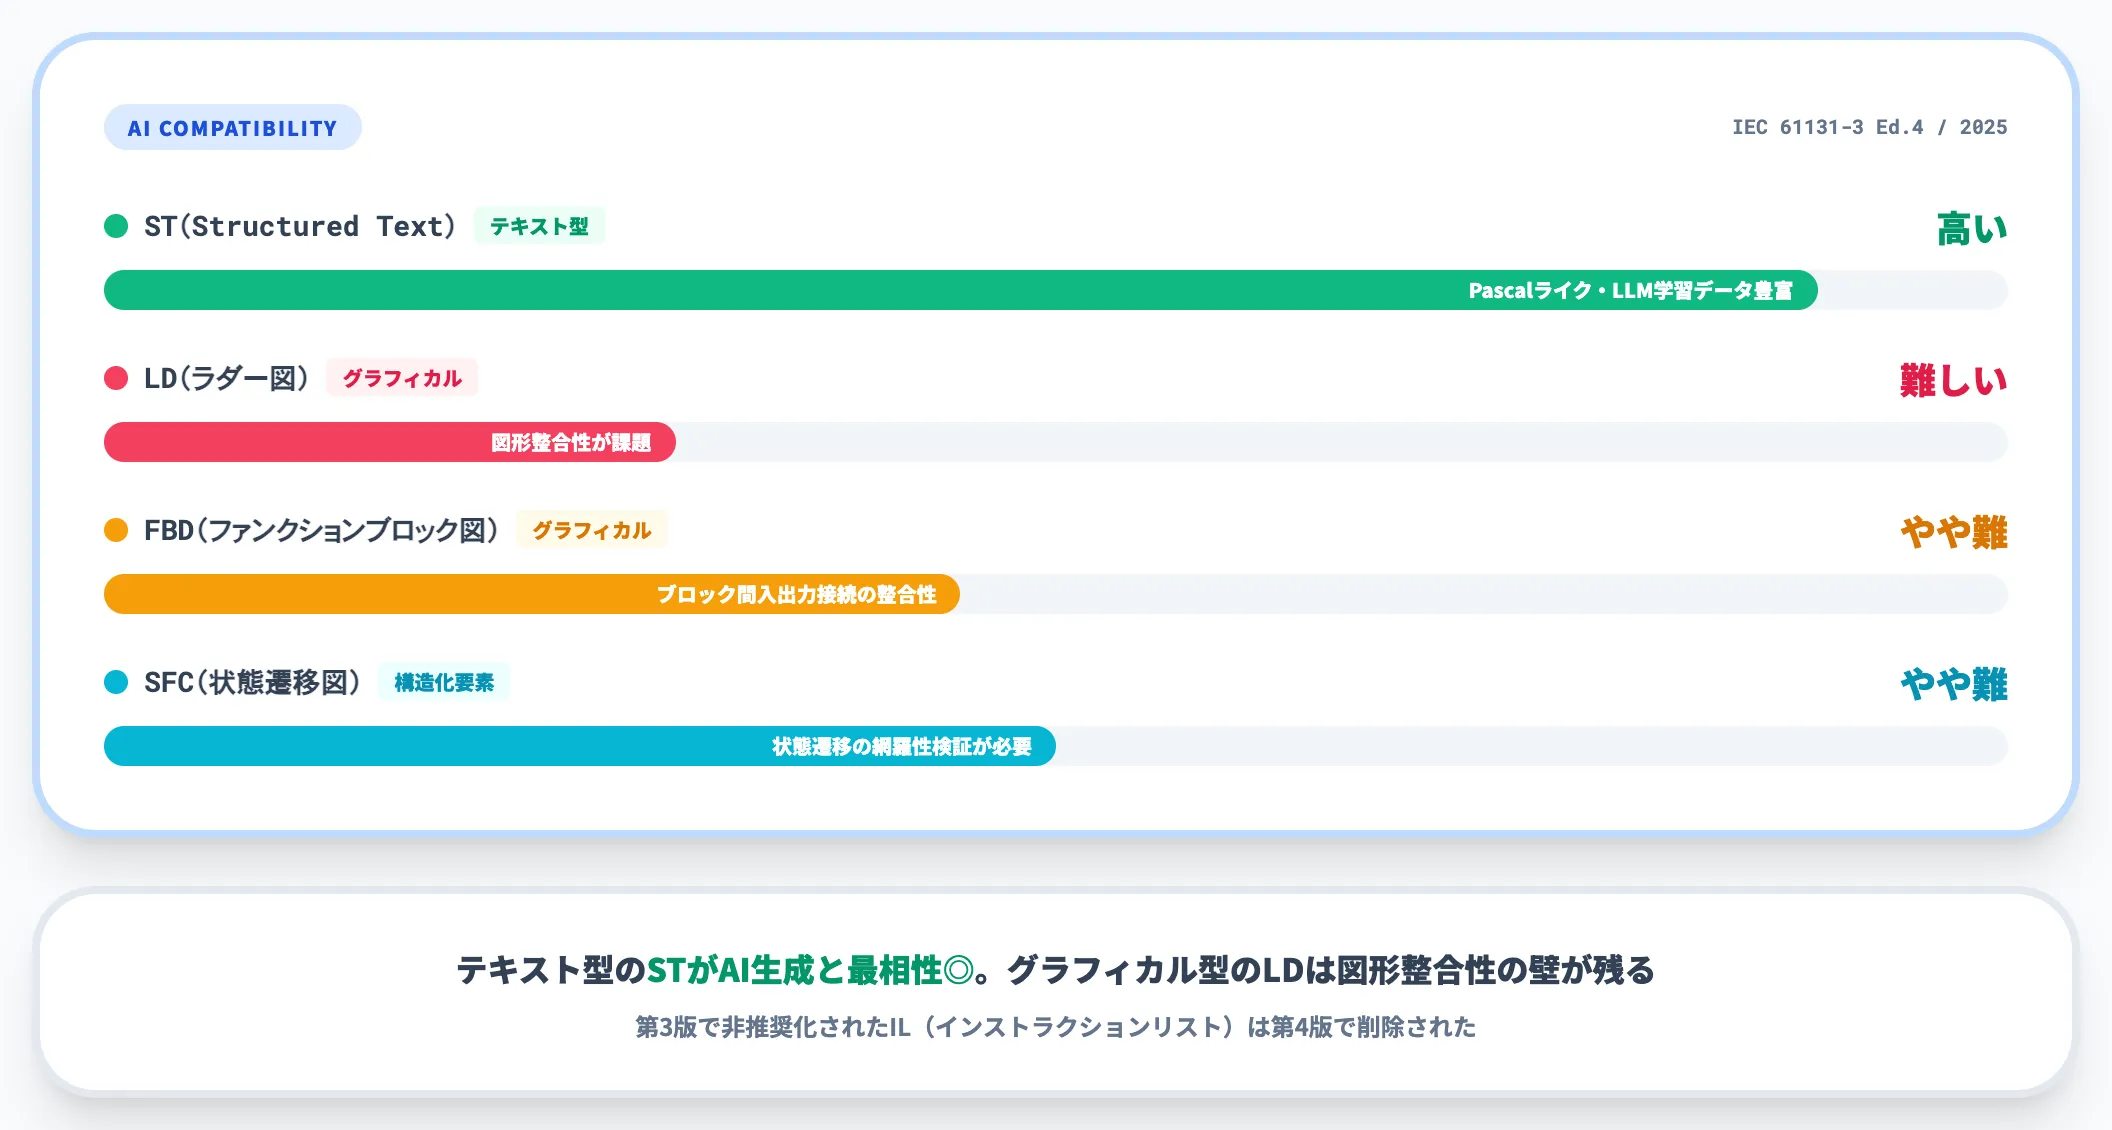Click the AI COMPATIBILITY badge

[233, 127]
